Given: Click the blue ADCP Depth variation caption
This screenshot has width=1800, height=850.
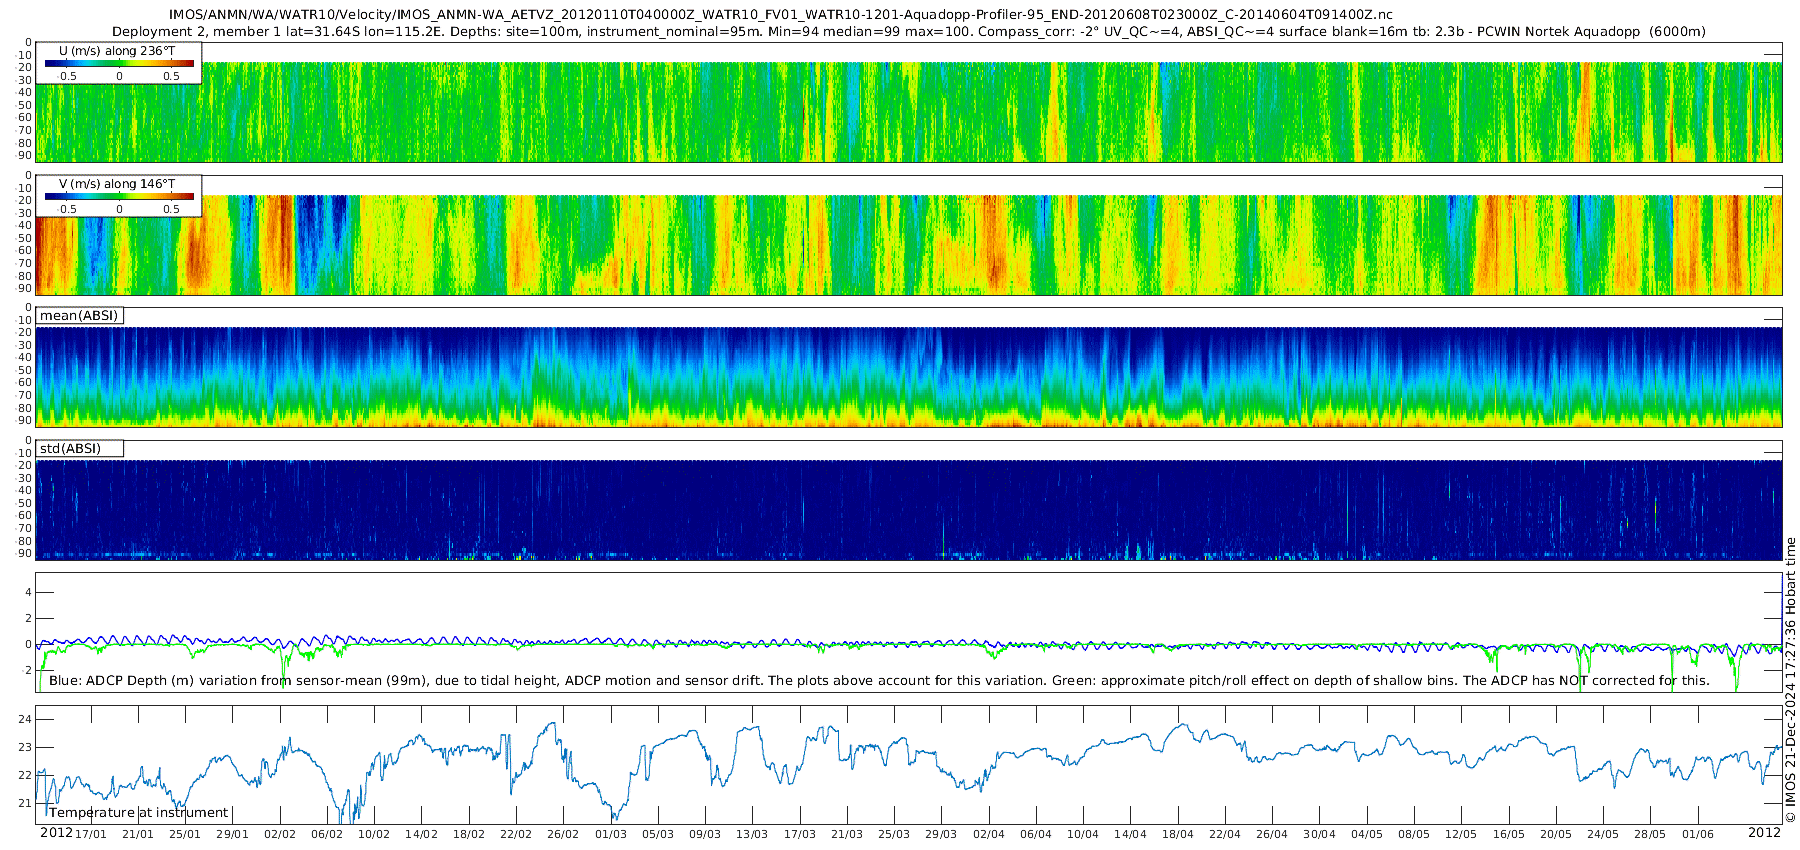Looking at the screenshot, I should click(x=879, y=681).
